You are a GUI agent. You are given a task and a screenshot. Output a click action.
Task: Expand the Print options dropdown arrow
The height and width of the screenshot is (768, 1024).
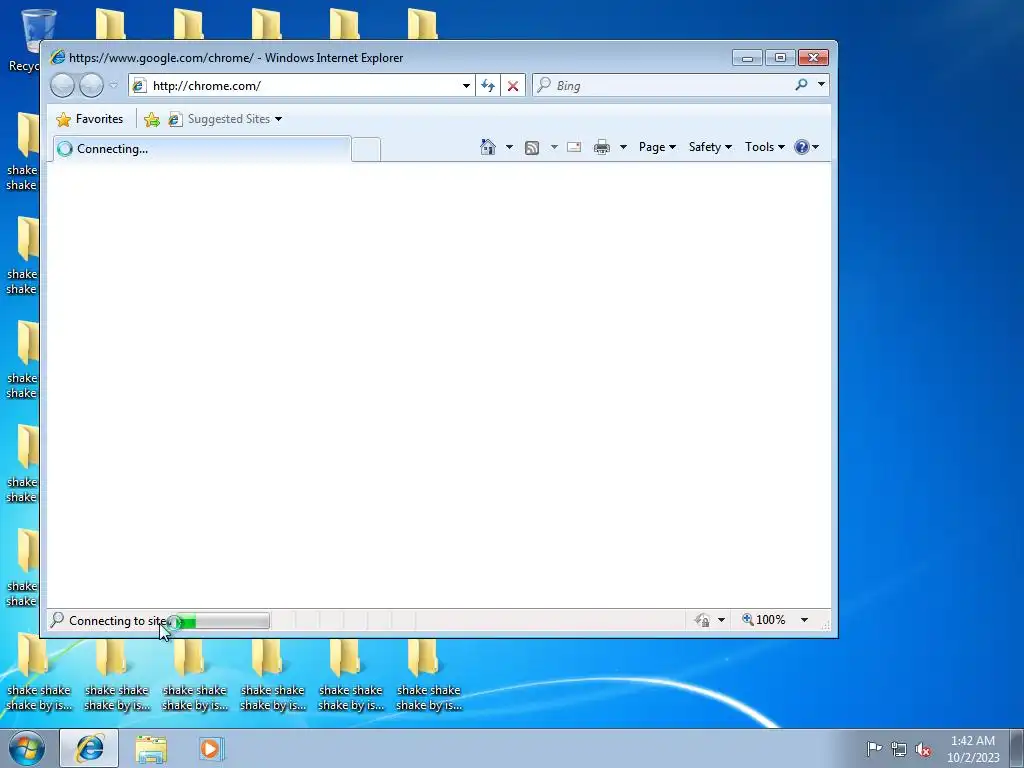click(x=623, y=147)
